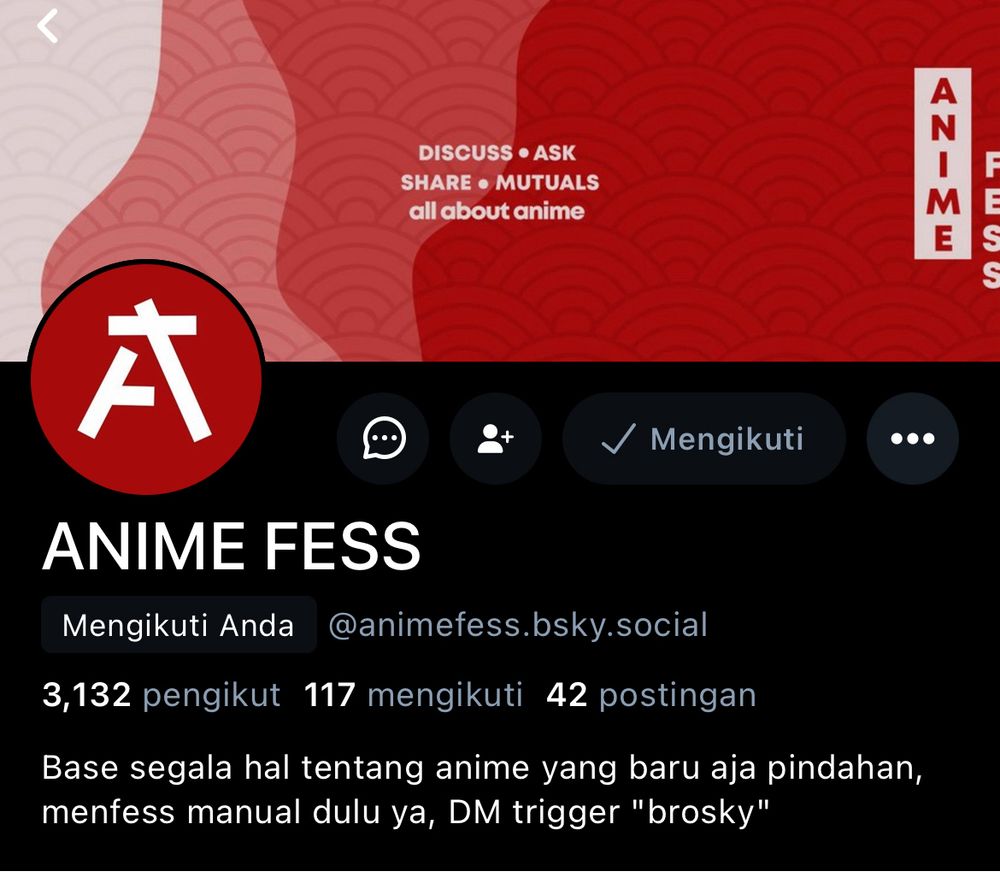
Task: Select the @animefess.bsky.social handle
Action: click(x=518, y=624)
